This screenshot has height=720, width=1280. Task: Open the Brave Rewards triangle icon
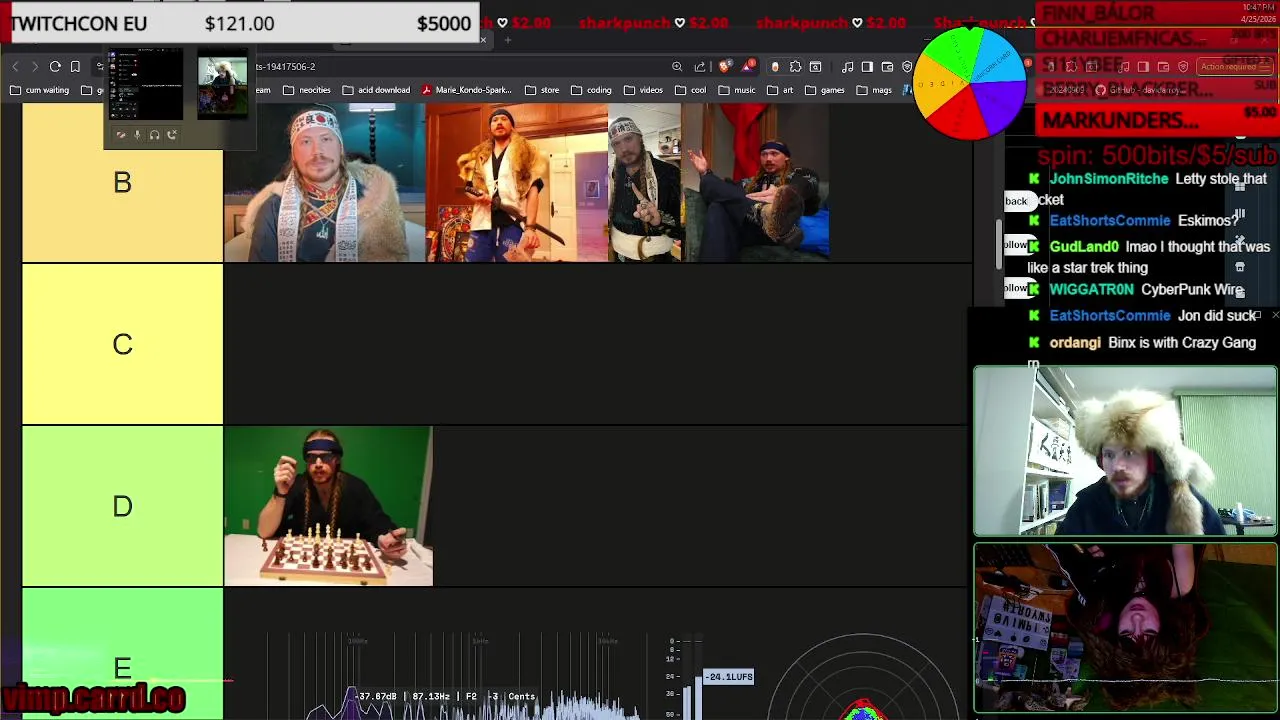pos(748,67)
